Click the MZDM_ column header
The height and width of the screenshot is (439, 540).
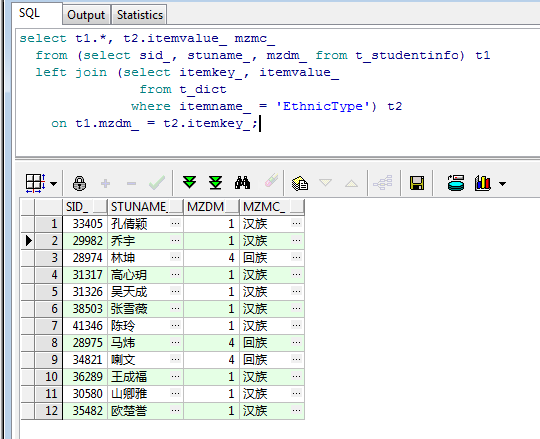pos(211,207)
